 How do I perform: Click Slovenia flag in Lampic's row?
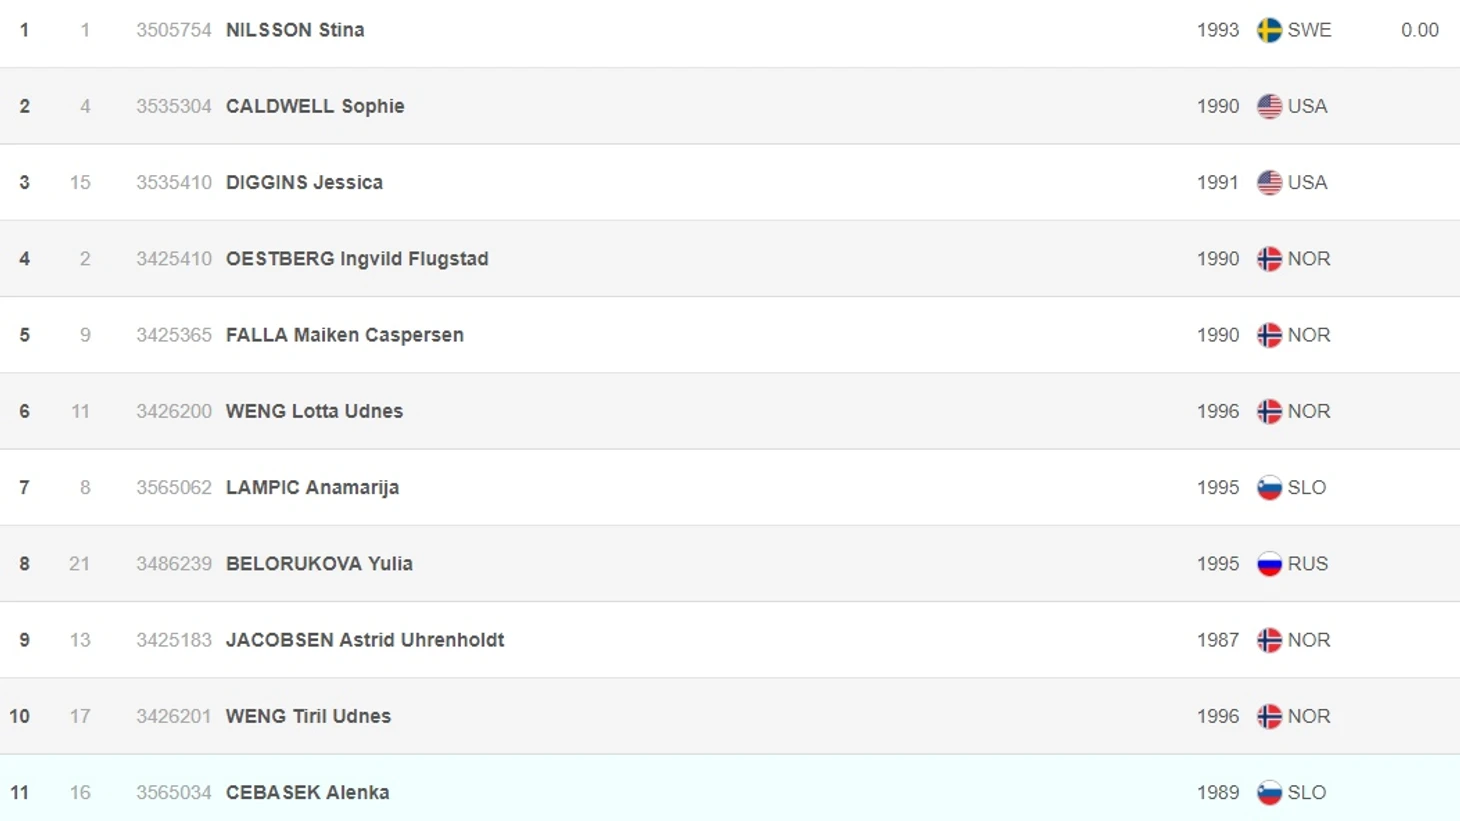coord(1269,487)
